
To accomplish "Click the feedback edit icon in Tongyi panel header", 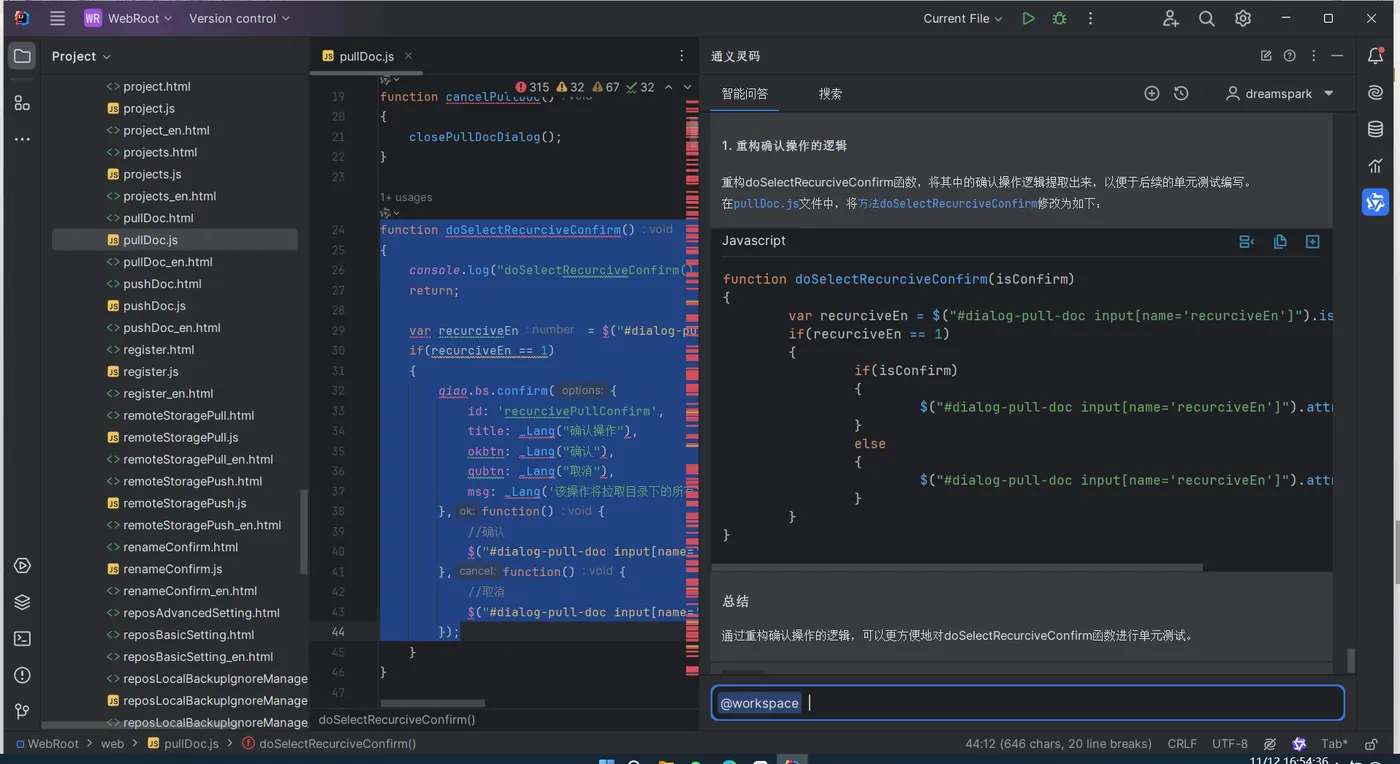I will click(1266, 56).
